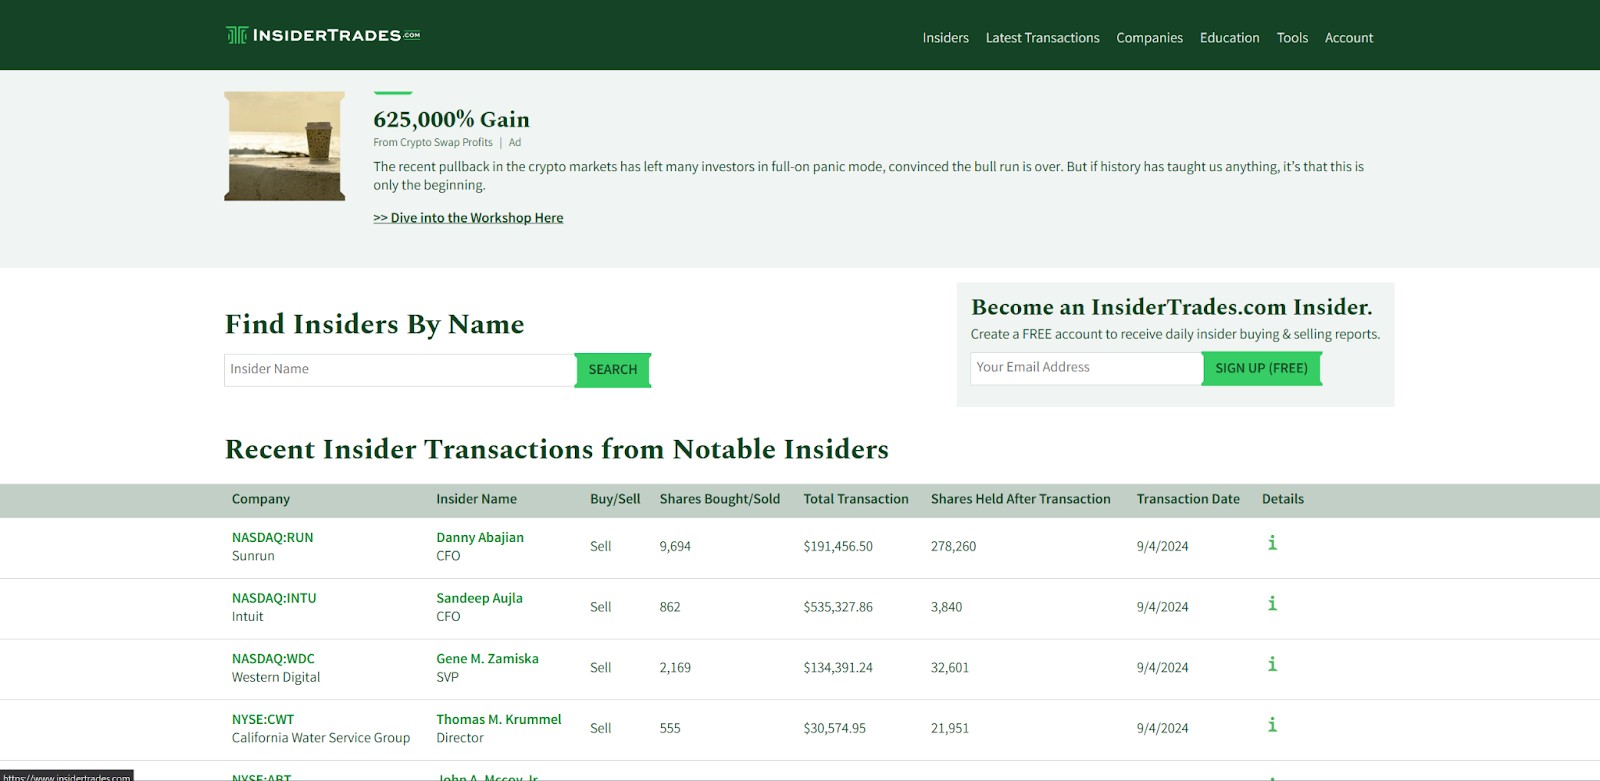Open Thomas M. Krummel insider profile
Viewport: 1600px width, 781px height.
pos(499,720)
